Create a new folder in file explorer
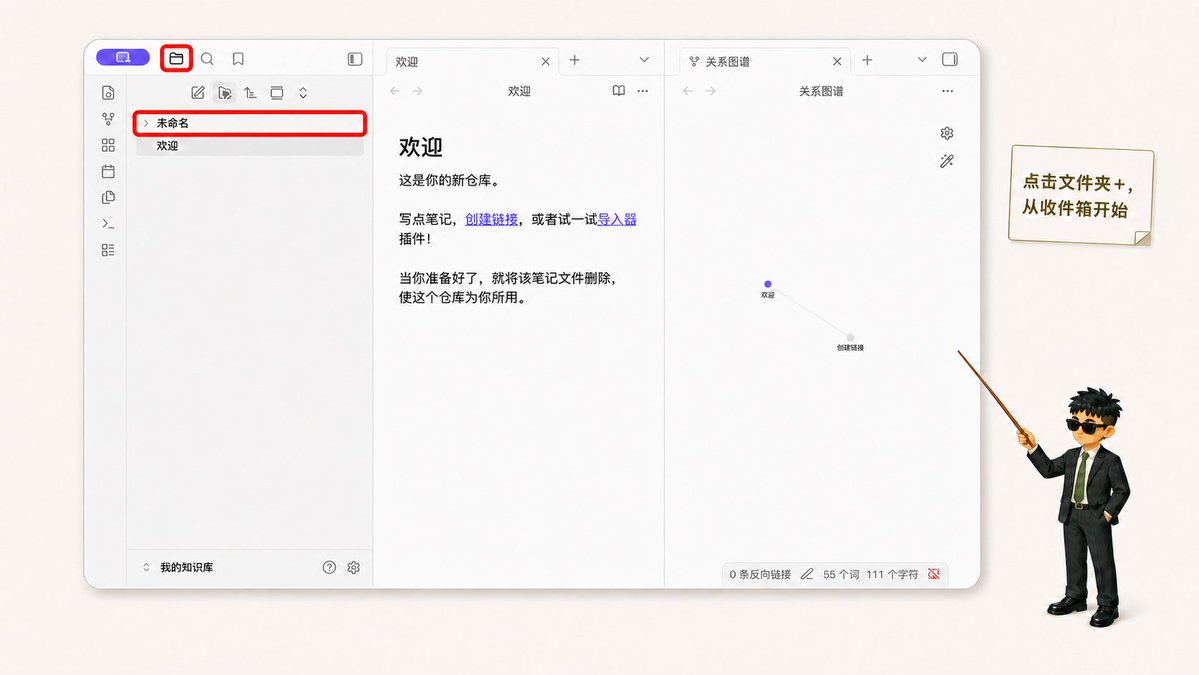 [224, 92]
